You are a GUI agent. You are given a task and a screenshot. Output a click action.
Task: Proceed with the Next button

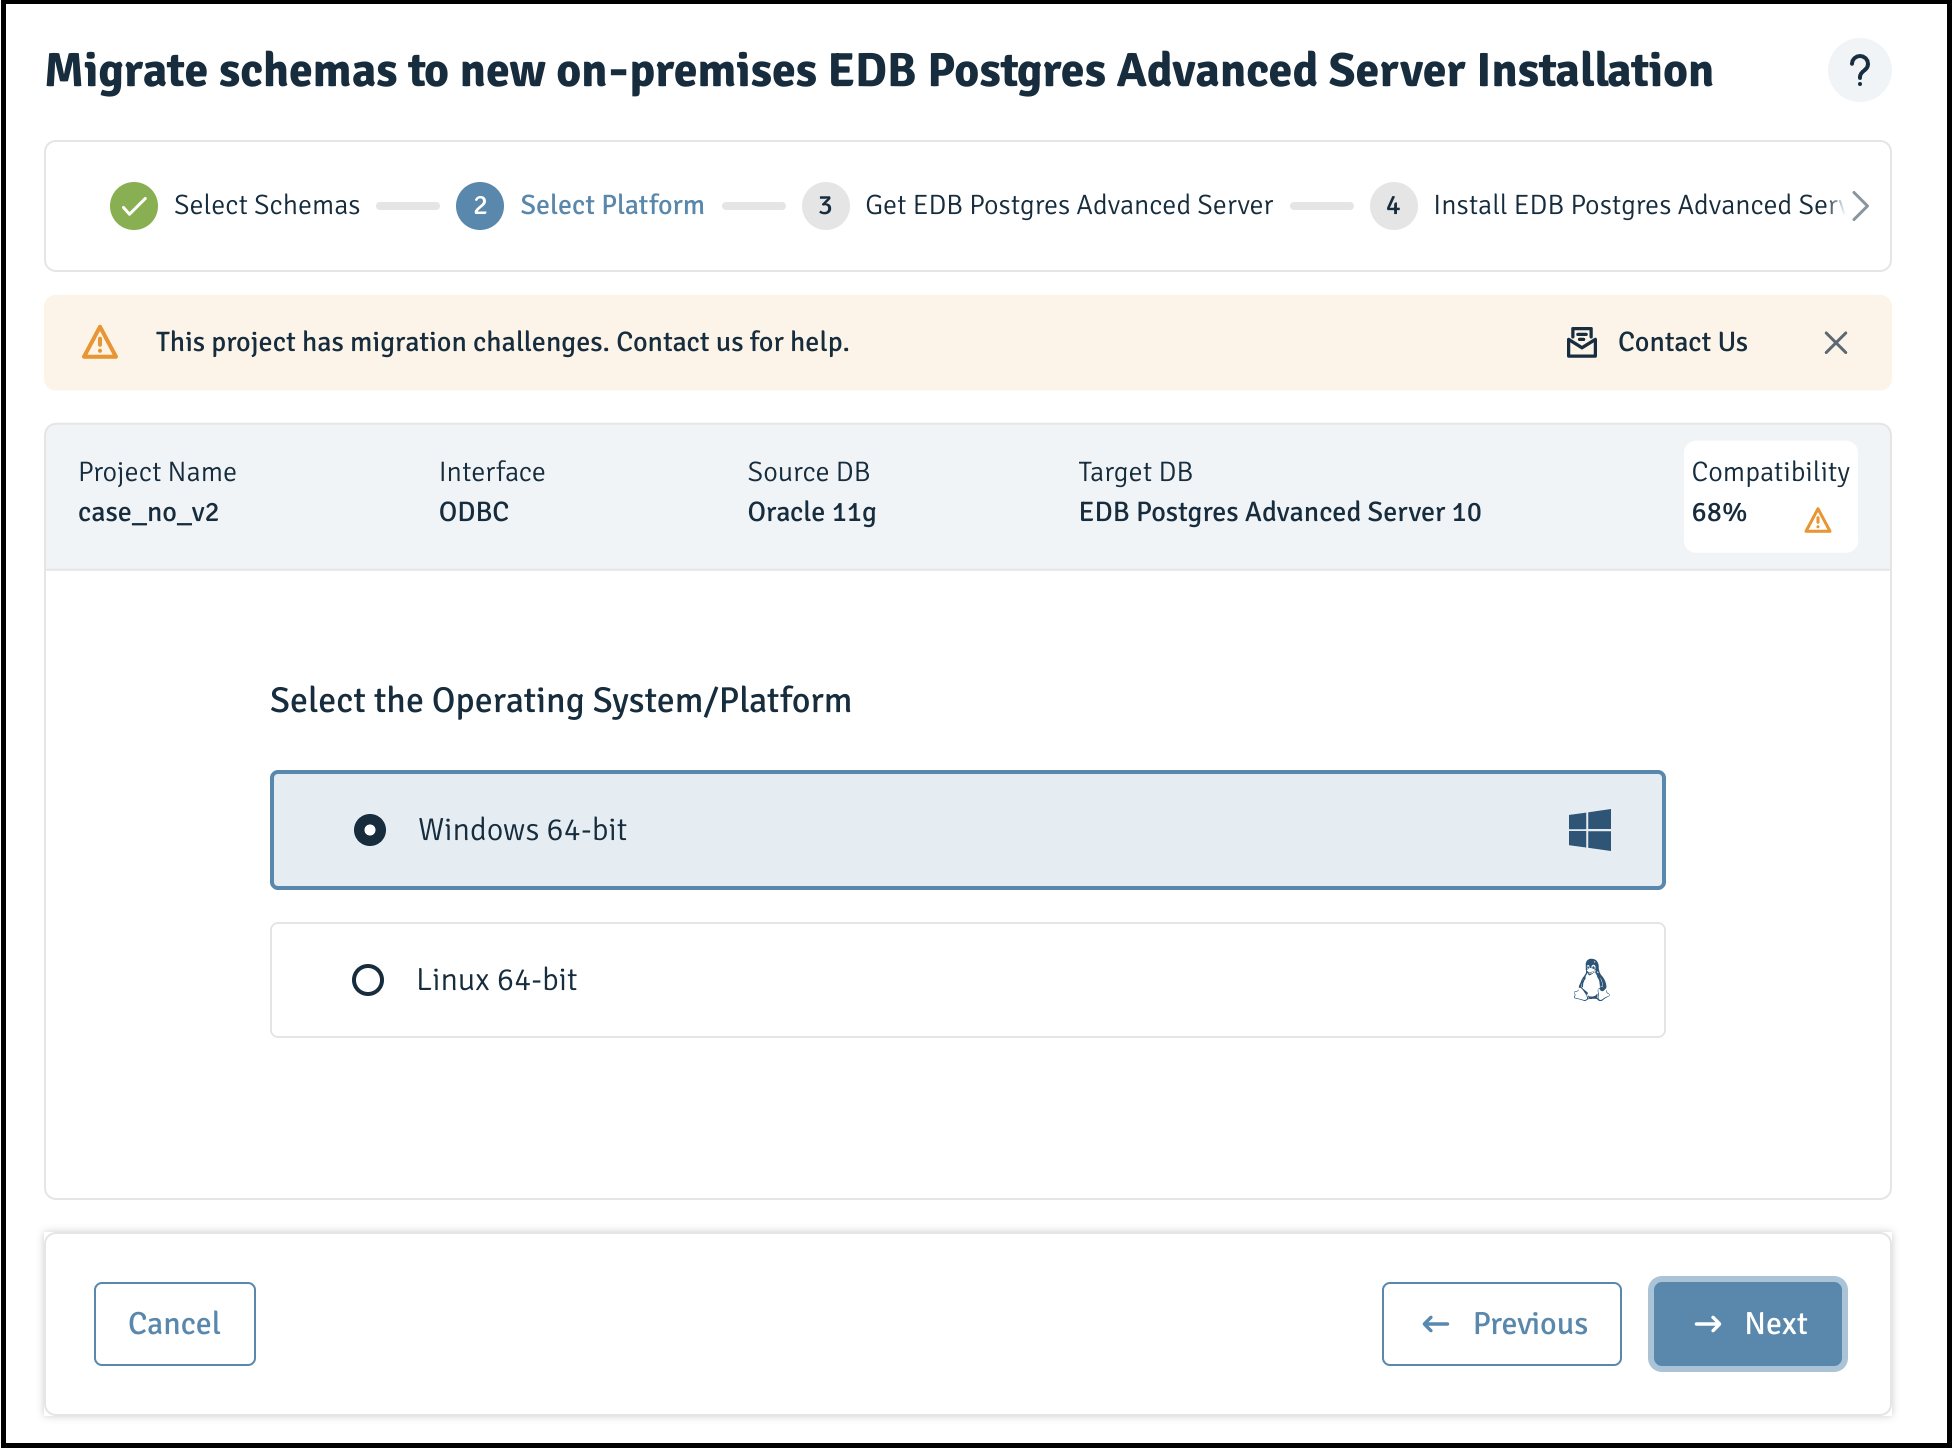[x=1747, y=1324]
